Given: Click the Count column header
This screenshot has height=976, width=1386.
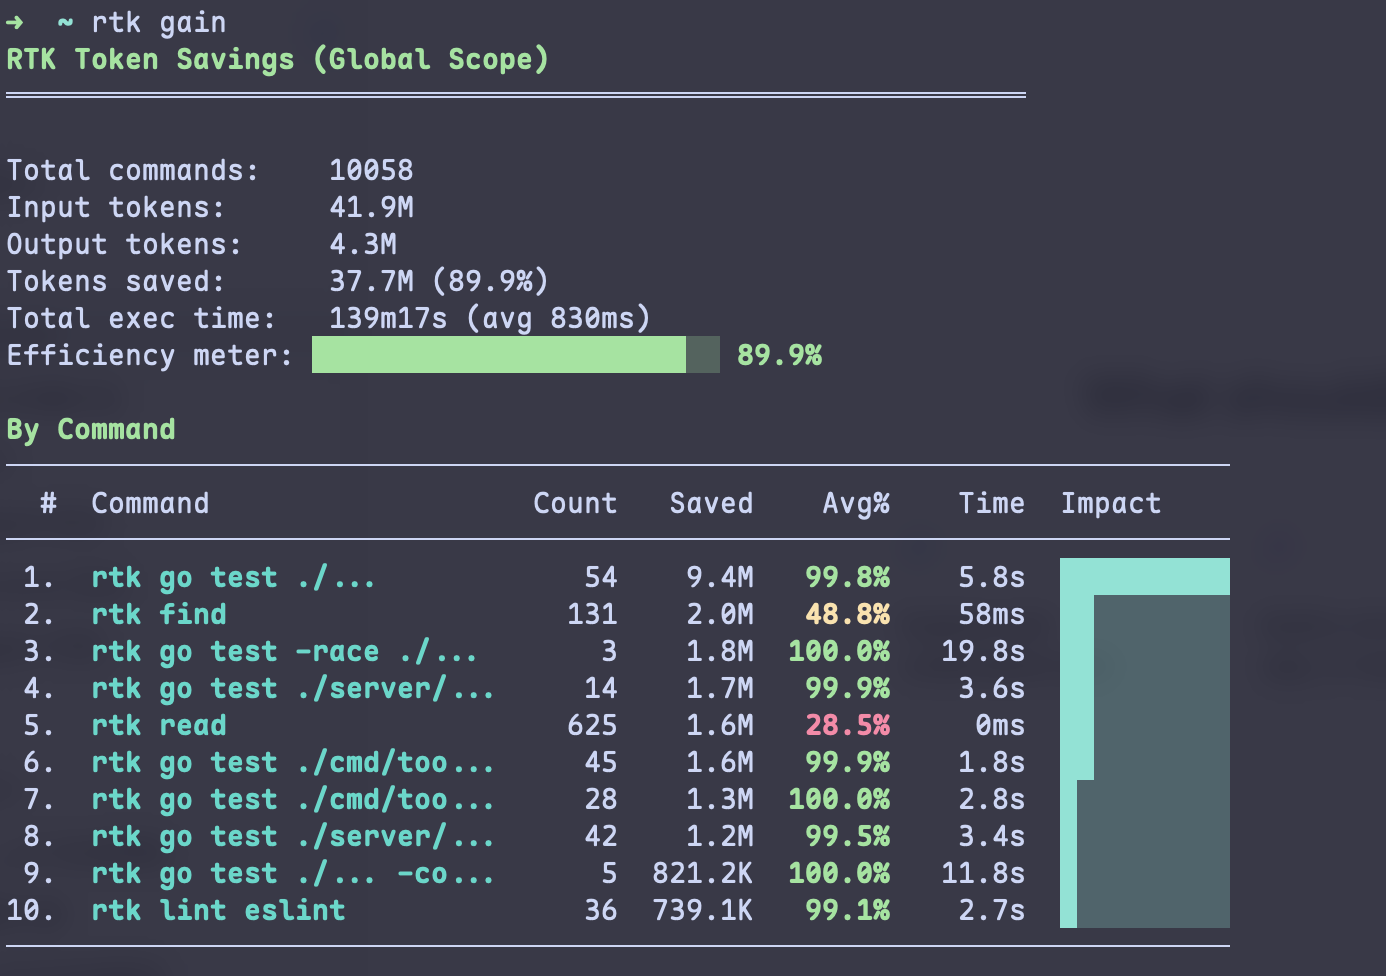Looking at the screenshot, I should pos(575,503).
